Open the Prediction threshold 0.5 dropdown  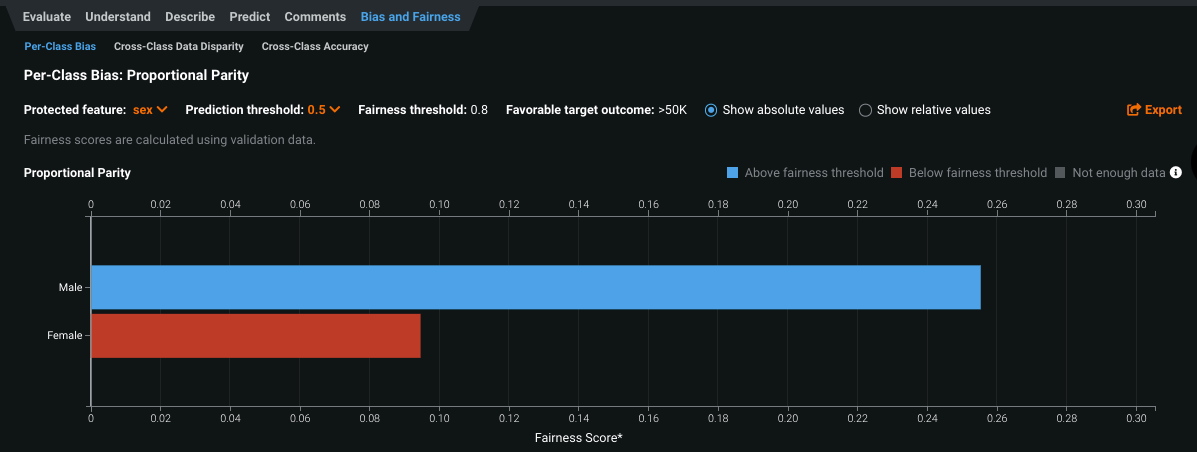pos(324,110)
